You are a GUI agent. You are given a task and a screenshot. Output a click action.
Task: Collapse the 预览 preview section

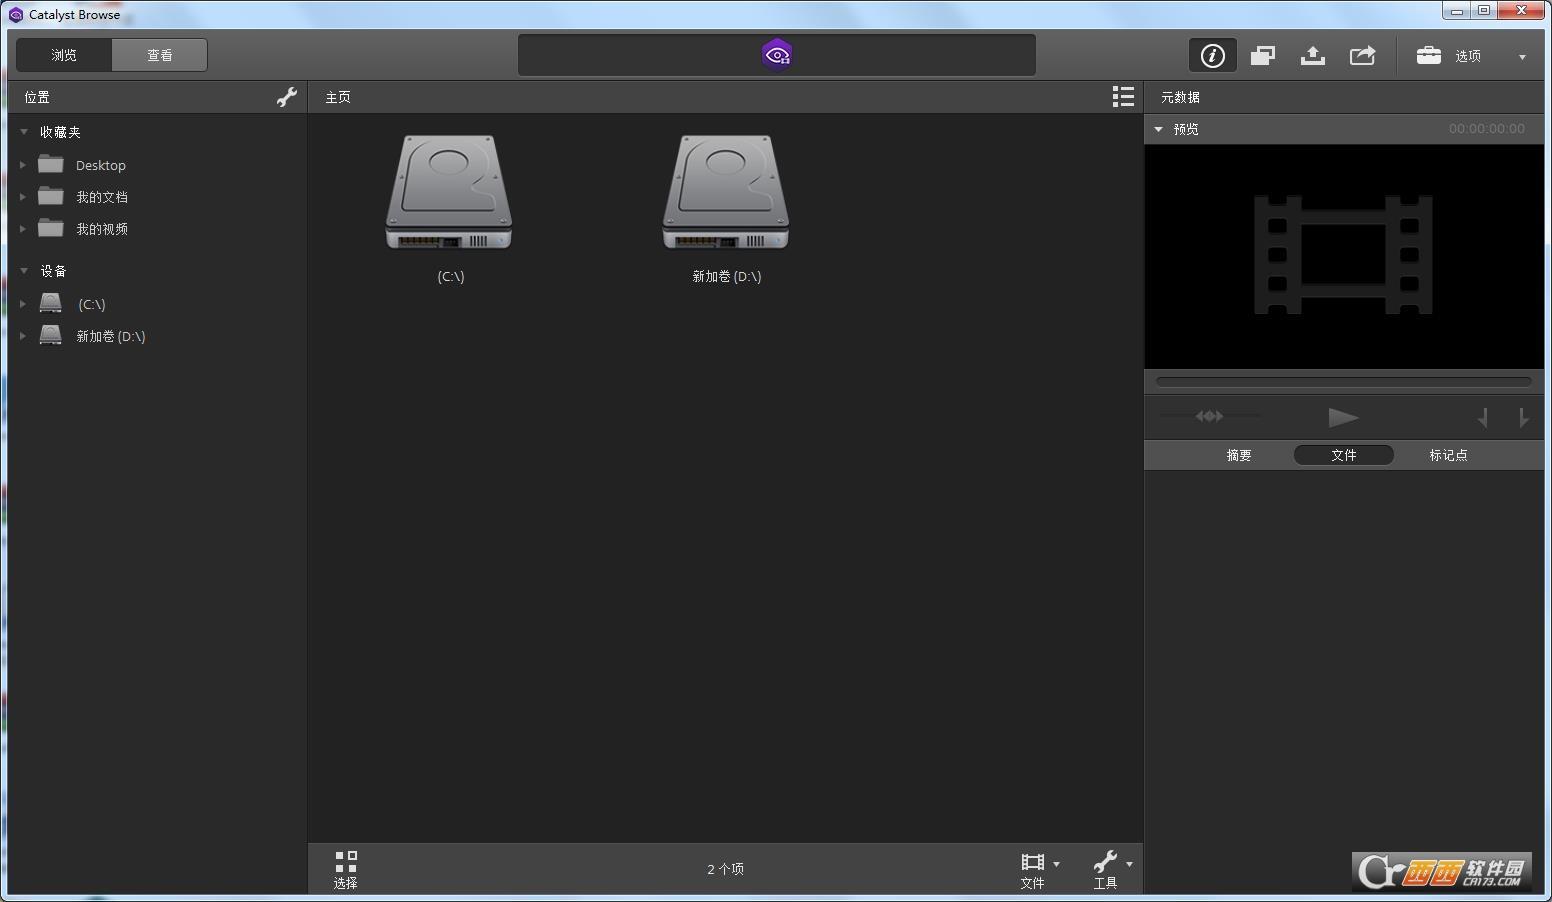1159,129
